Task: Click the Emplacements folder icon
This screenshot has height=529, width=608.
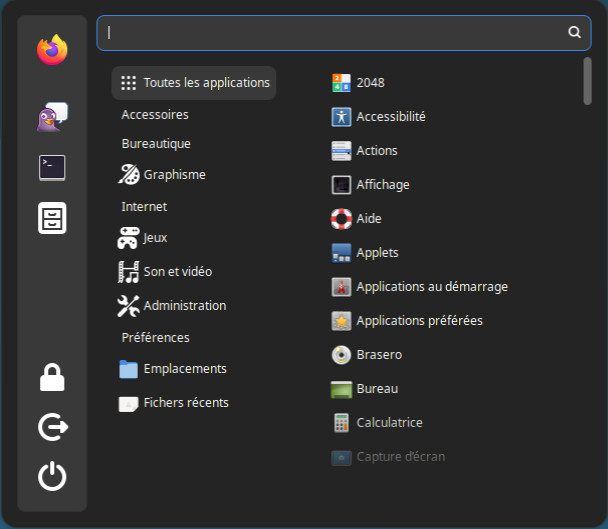Action: pos(128,369)
